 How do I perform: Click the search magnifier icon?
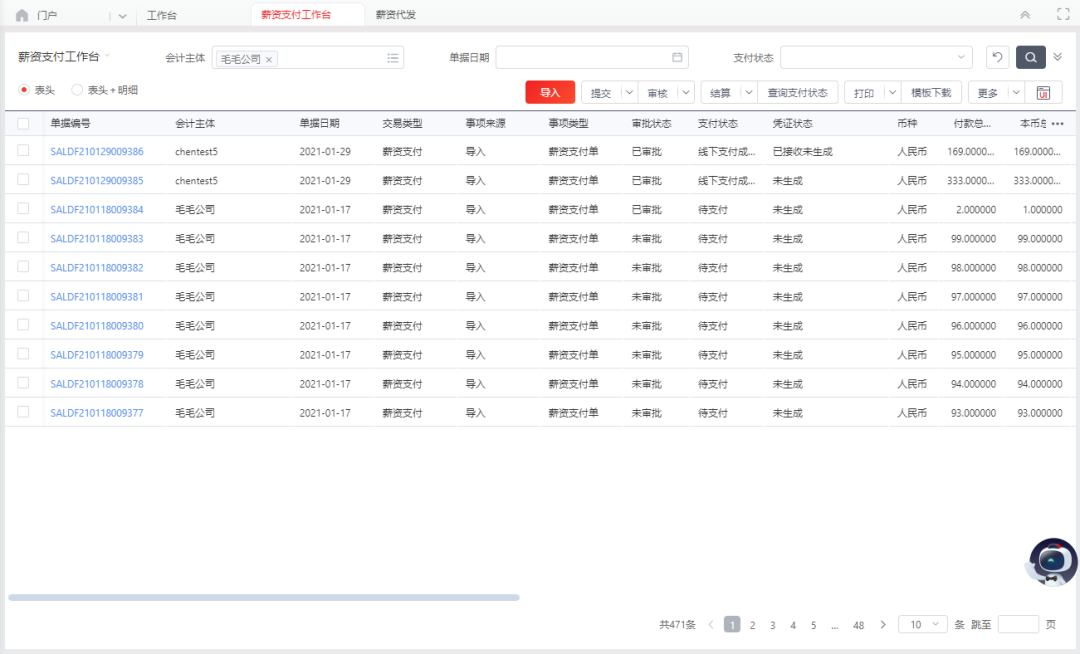pyautogui.click(x=1030, y=57)
